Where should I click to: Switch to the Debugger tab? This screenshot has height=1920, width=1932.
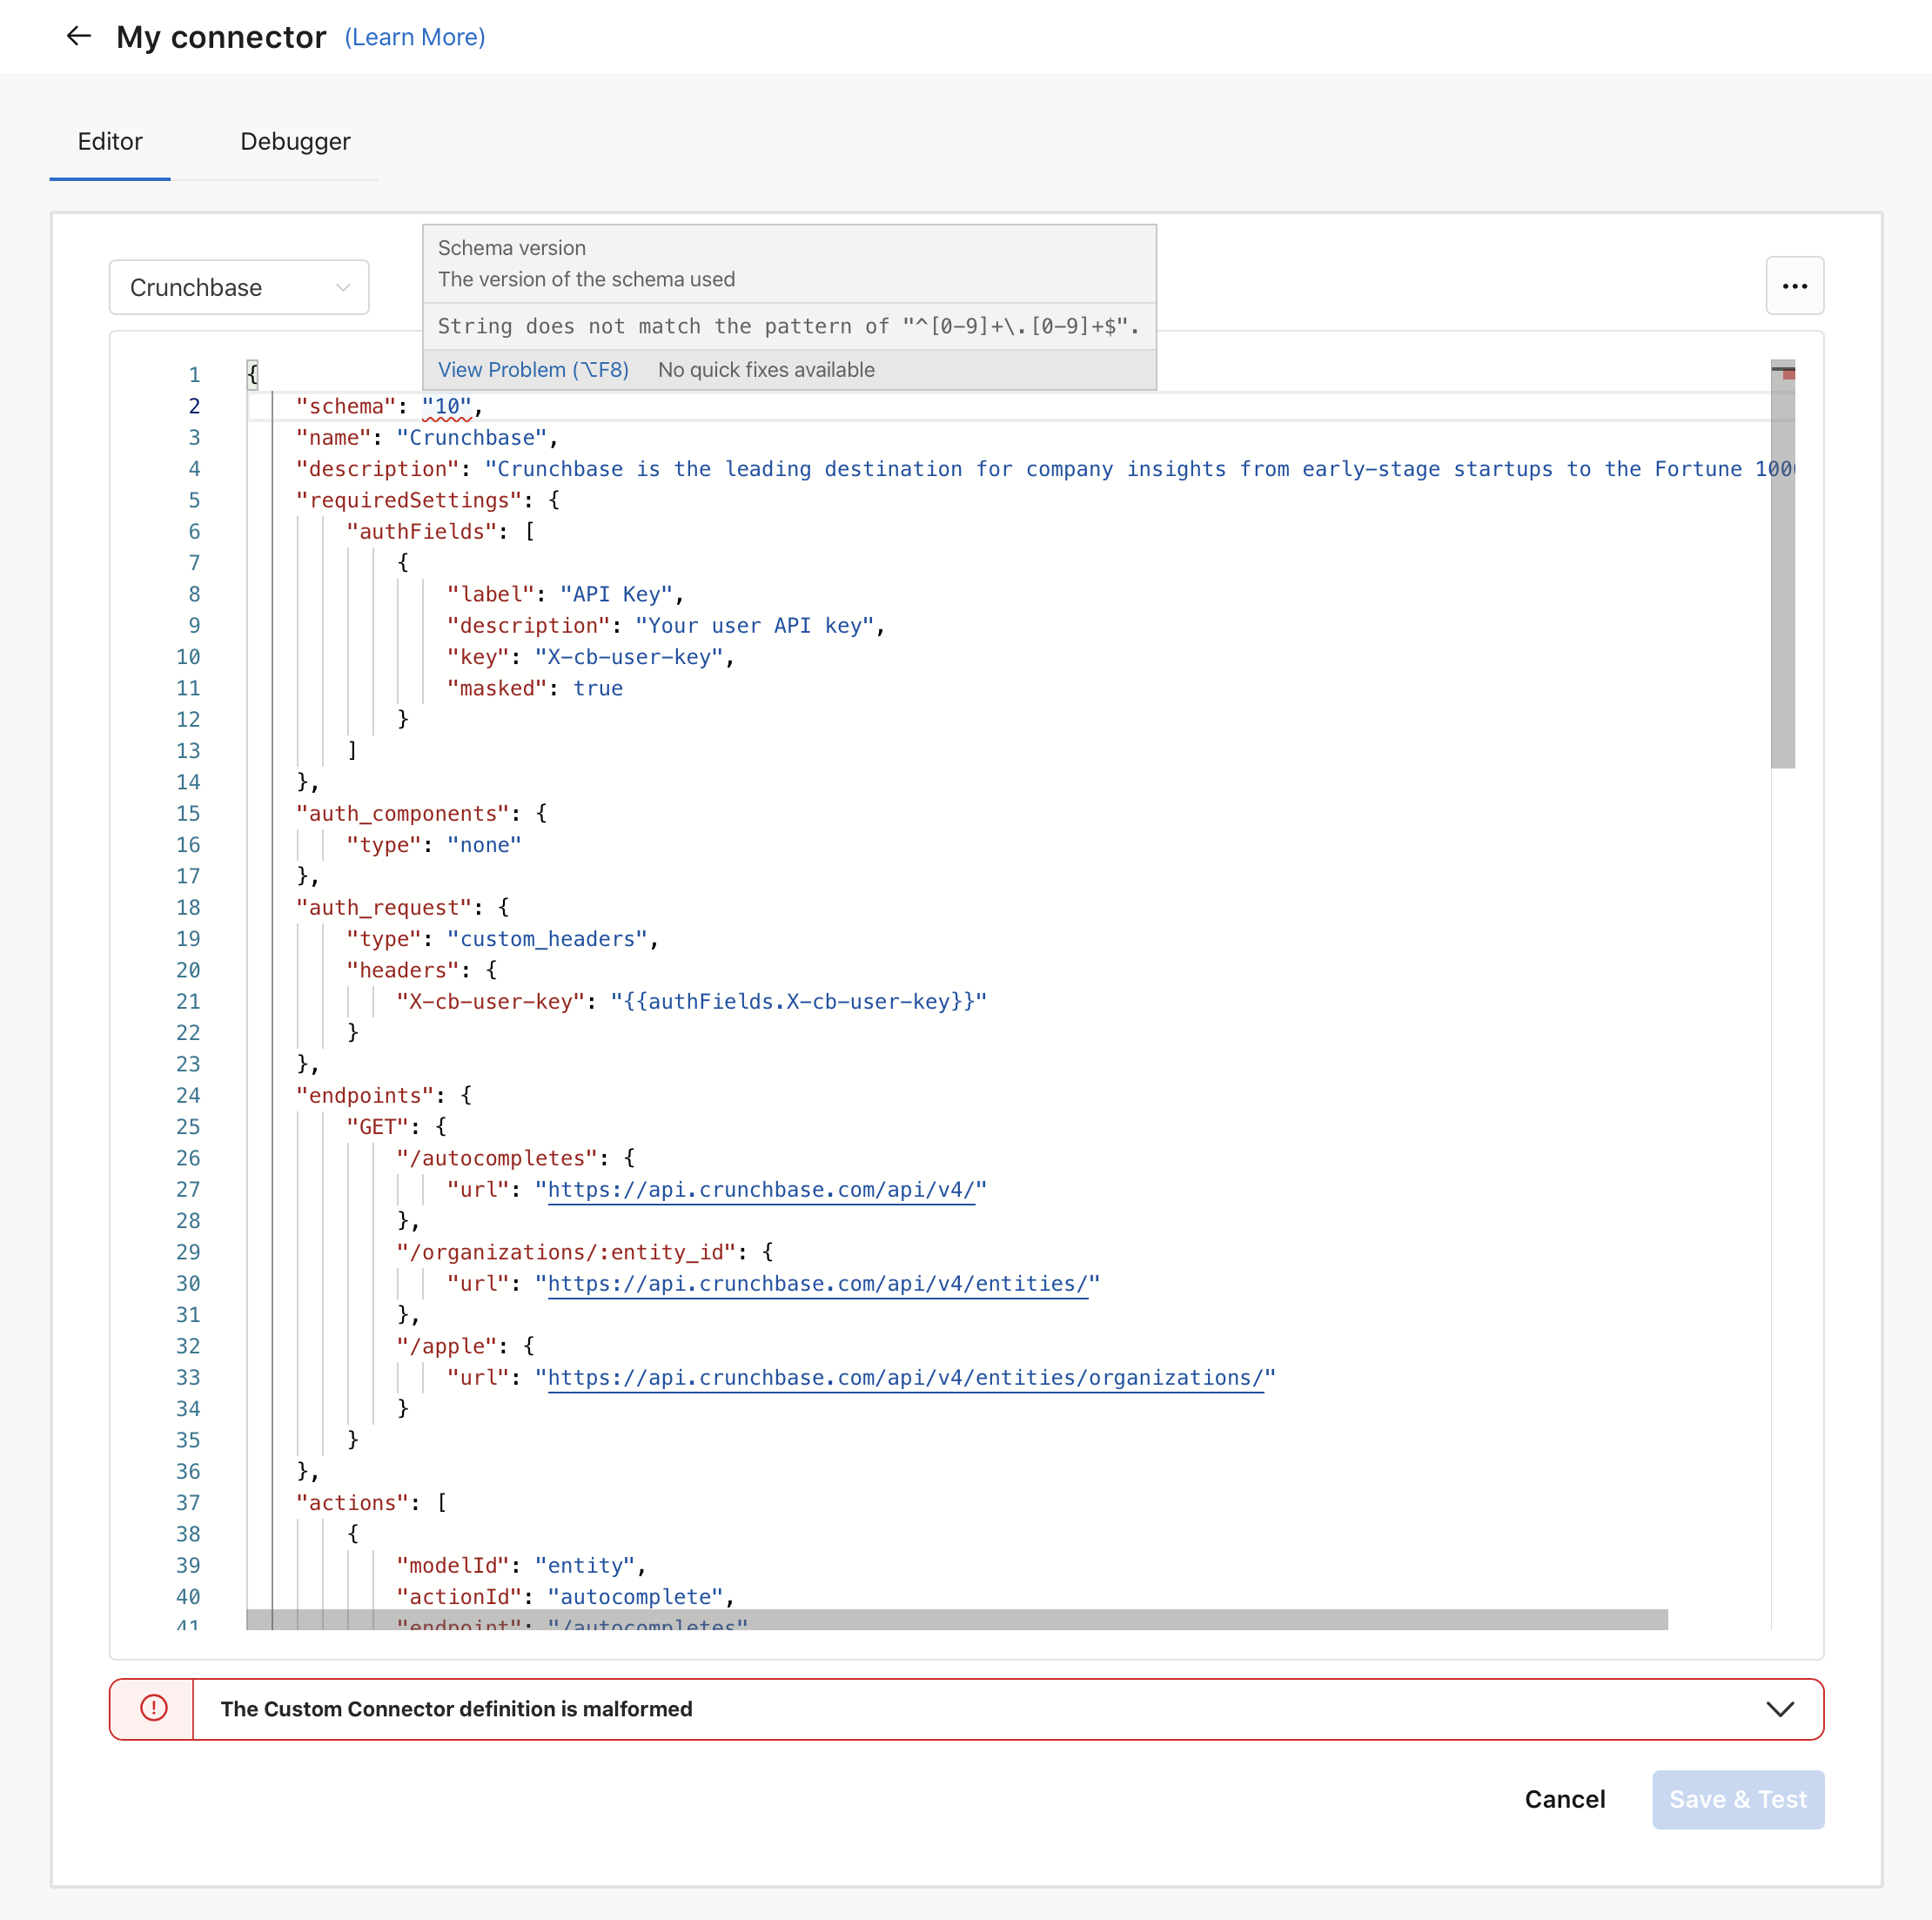pyautogui.click(x=295, y=141)
